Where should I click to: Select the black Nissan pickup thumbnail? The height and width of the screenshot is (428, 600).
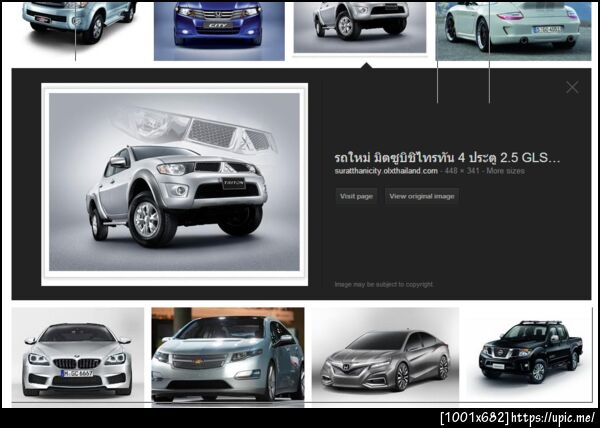tap(529, 355)
